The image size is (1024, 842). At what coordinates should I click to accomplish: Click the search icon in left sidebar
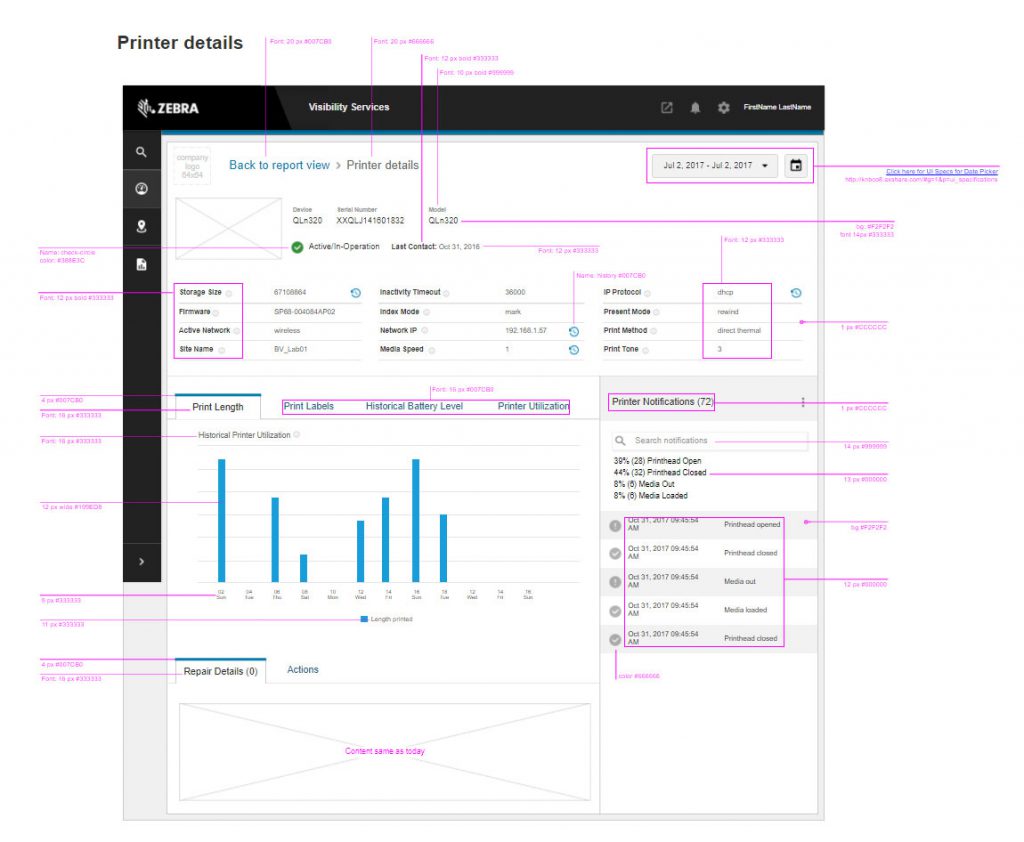coord(141,152)
